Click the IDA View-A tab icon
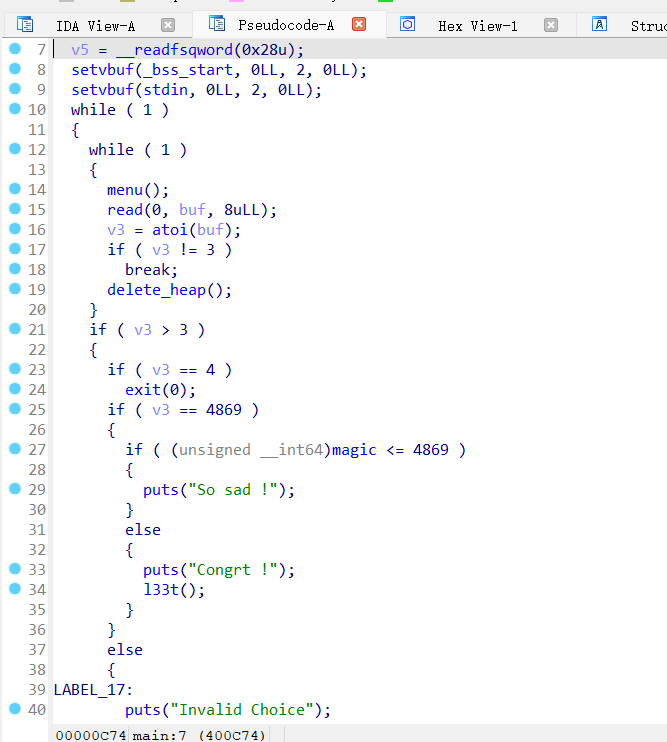This screenshot has height=742, width=667. coord(25,24)
